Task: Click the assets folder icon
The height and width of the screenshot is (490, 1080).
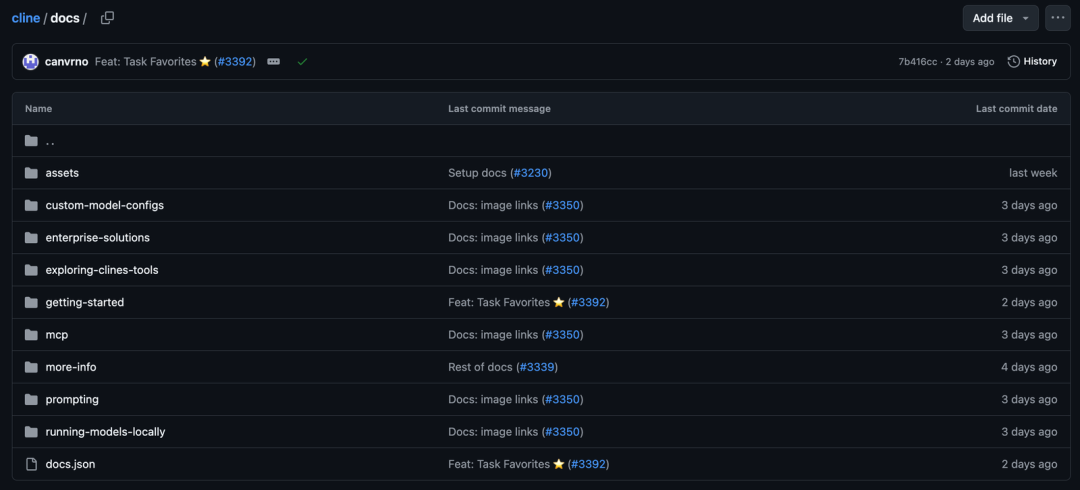Action: [x=31, y=173]
